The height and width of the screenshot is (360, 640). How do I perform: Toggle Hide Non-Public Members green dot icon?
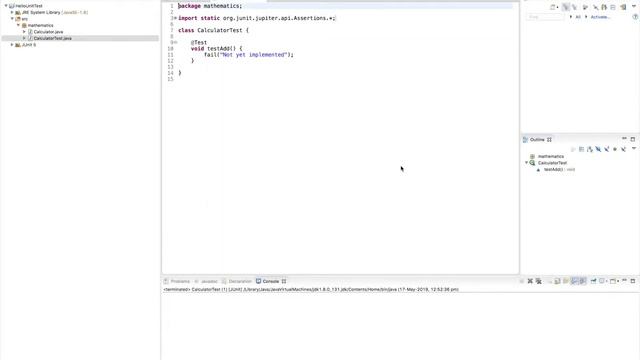615,149
